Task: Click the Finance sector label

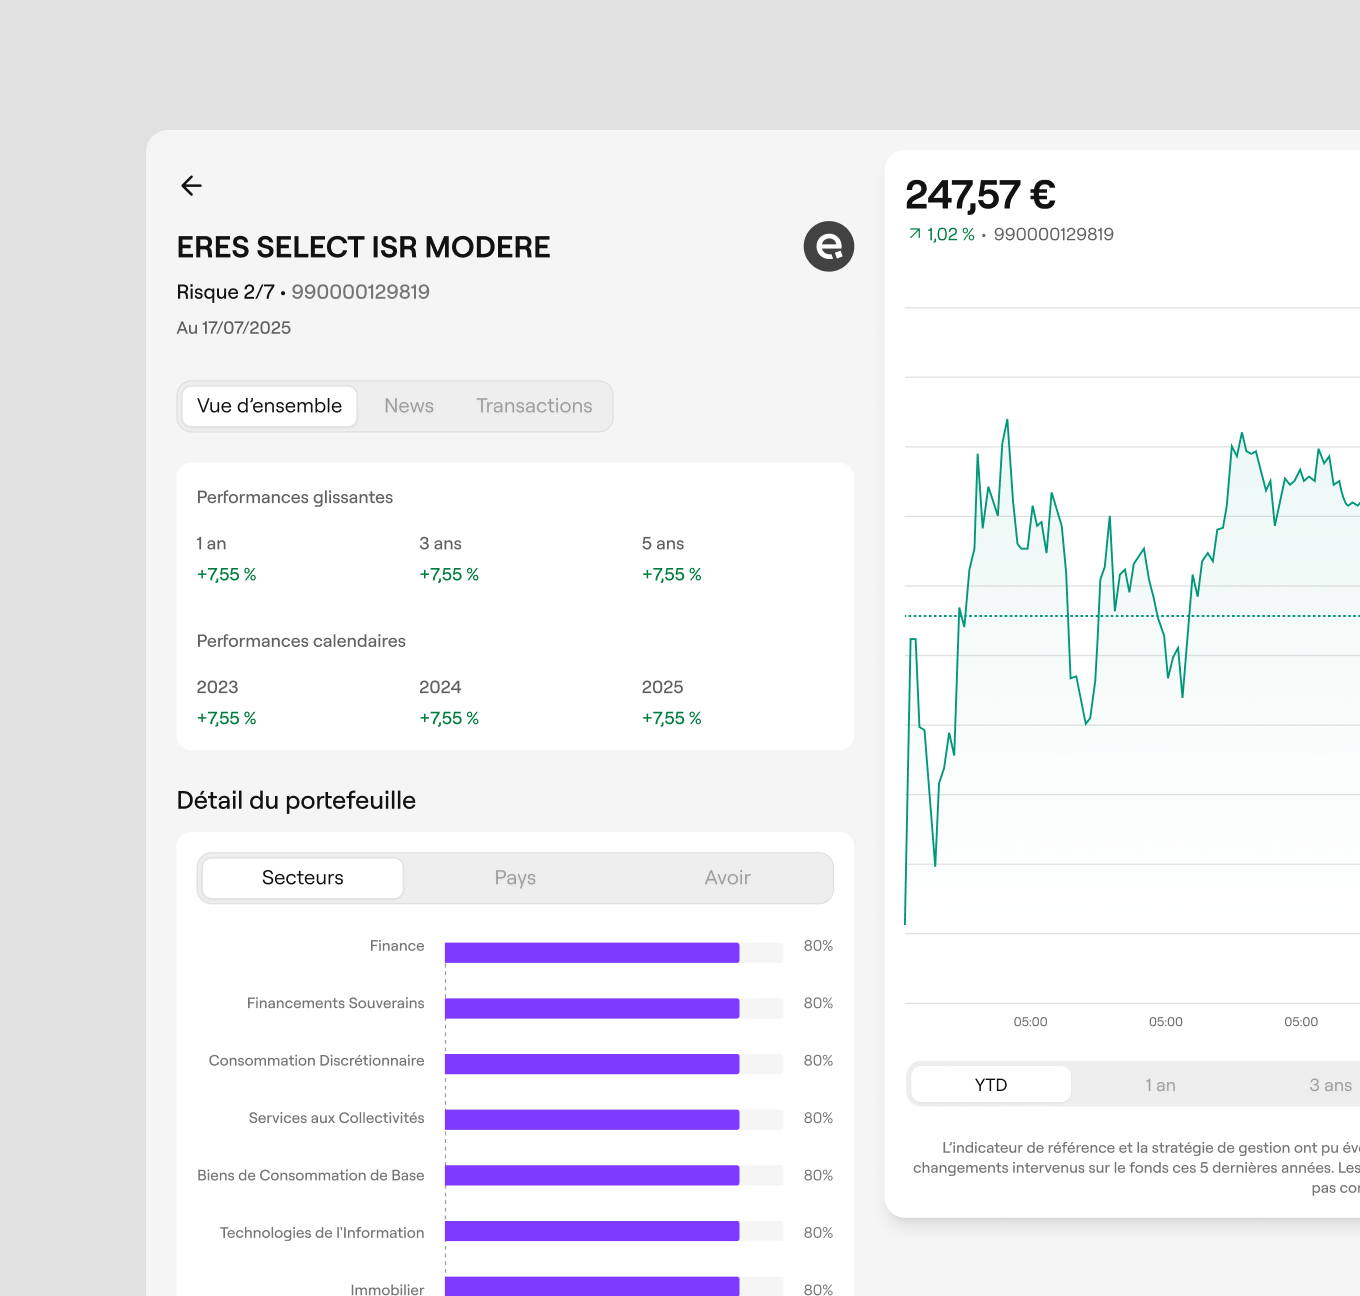Action: pos(397,946)
